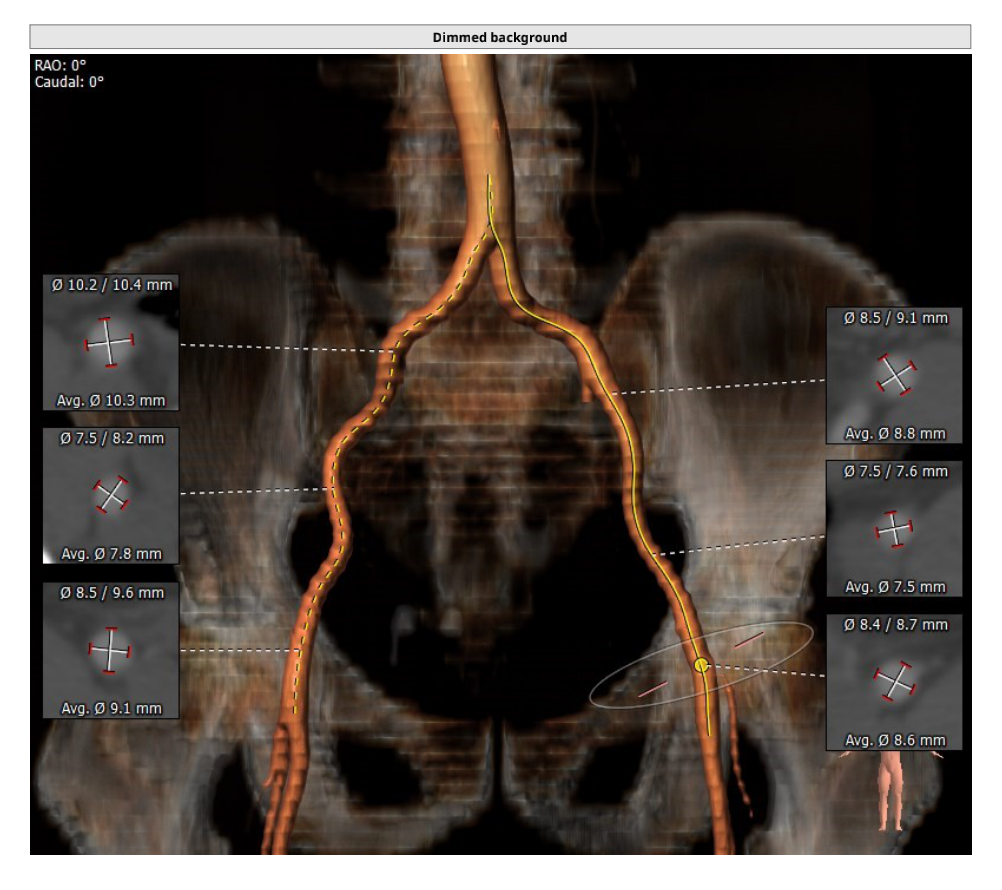The height and width of the screenshot is (890, 1002).
Task: Click the Caudal: 0° angle readout
Action: [x=69, y=82]
